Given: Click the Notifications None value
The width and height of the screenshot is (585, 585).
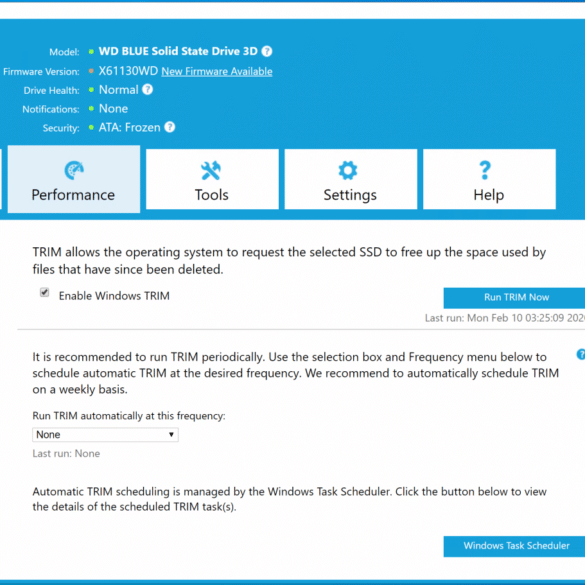Looking at the screenshot, I should 113,109.
